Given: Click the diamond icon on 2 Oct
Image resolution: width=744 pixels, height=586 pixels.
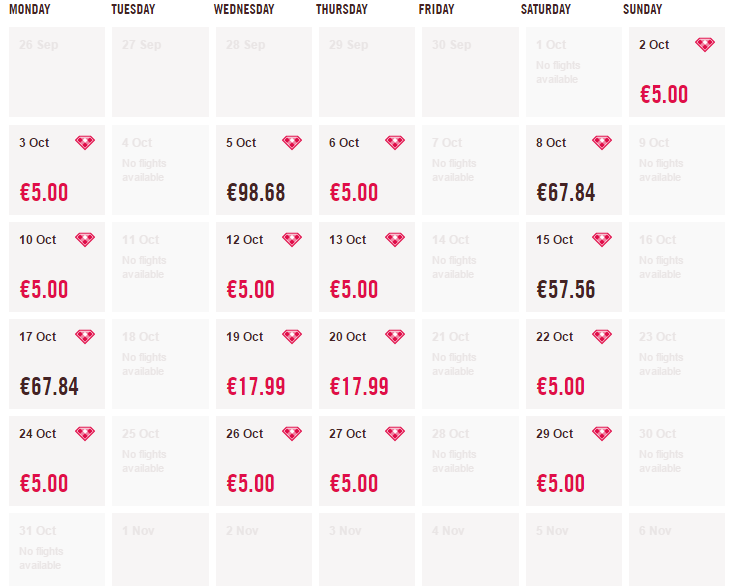Looking at the screenshot, I should pyautogui.click(x=705, y=45).
